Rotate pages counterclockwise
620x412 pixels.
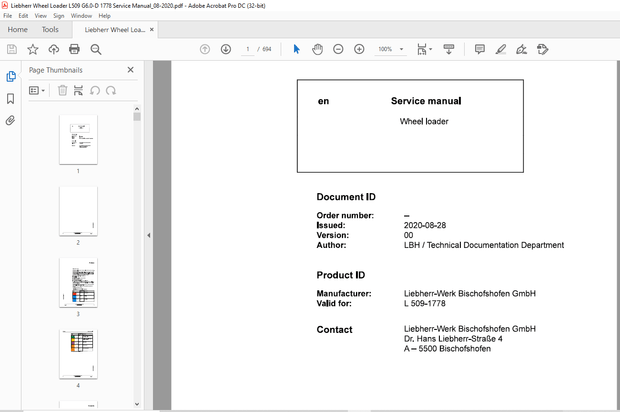(95, 91)
